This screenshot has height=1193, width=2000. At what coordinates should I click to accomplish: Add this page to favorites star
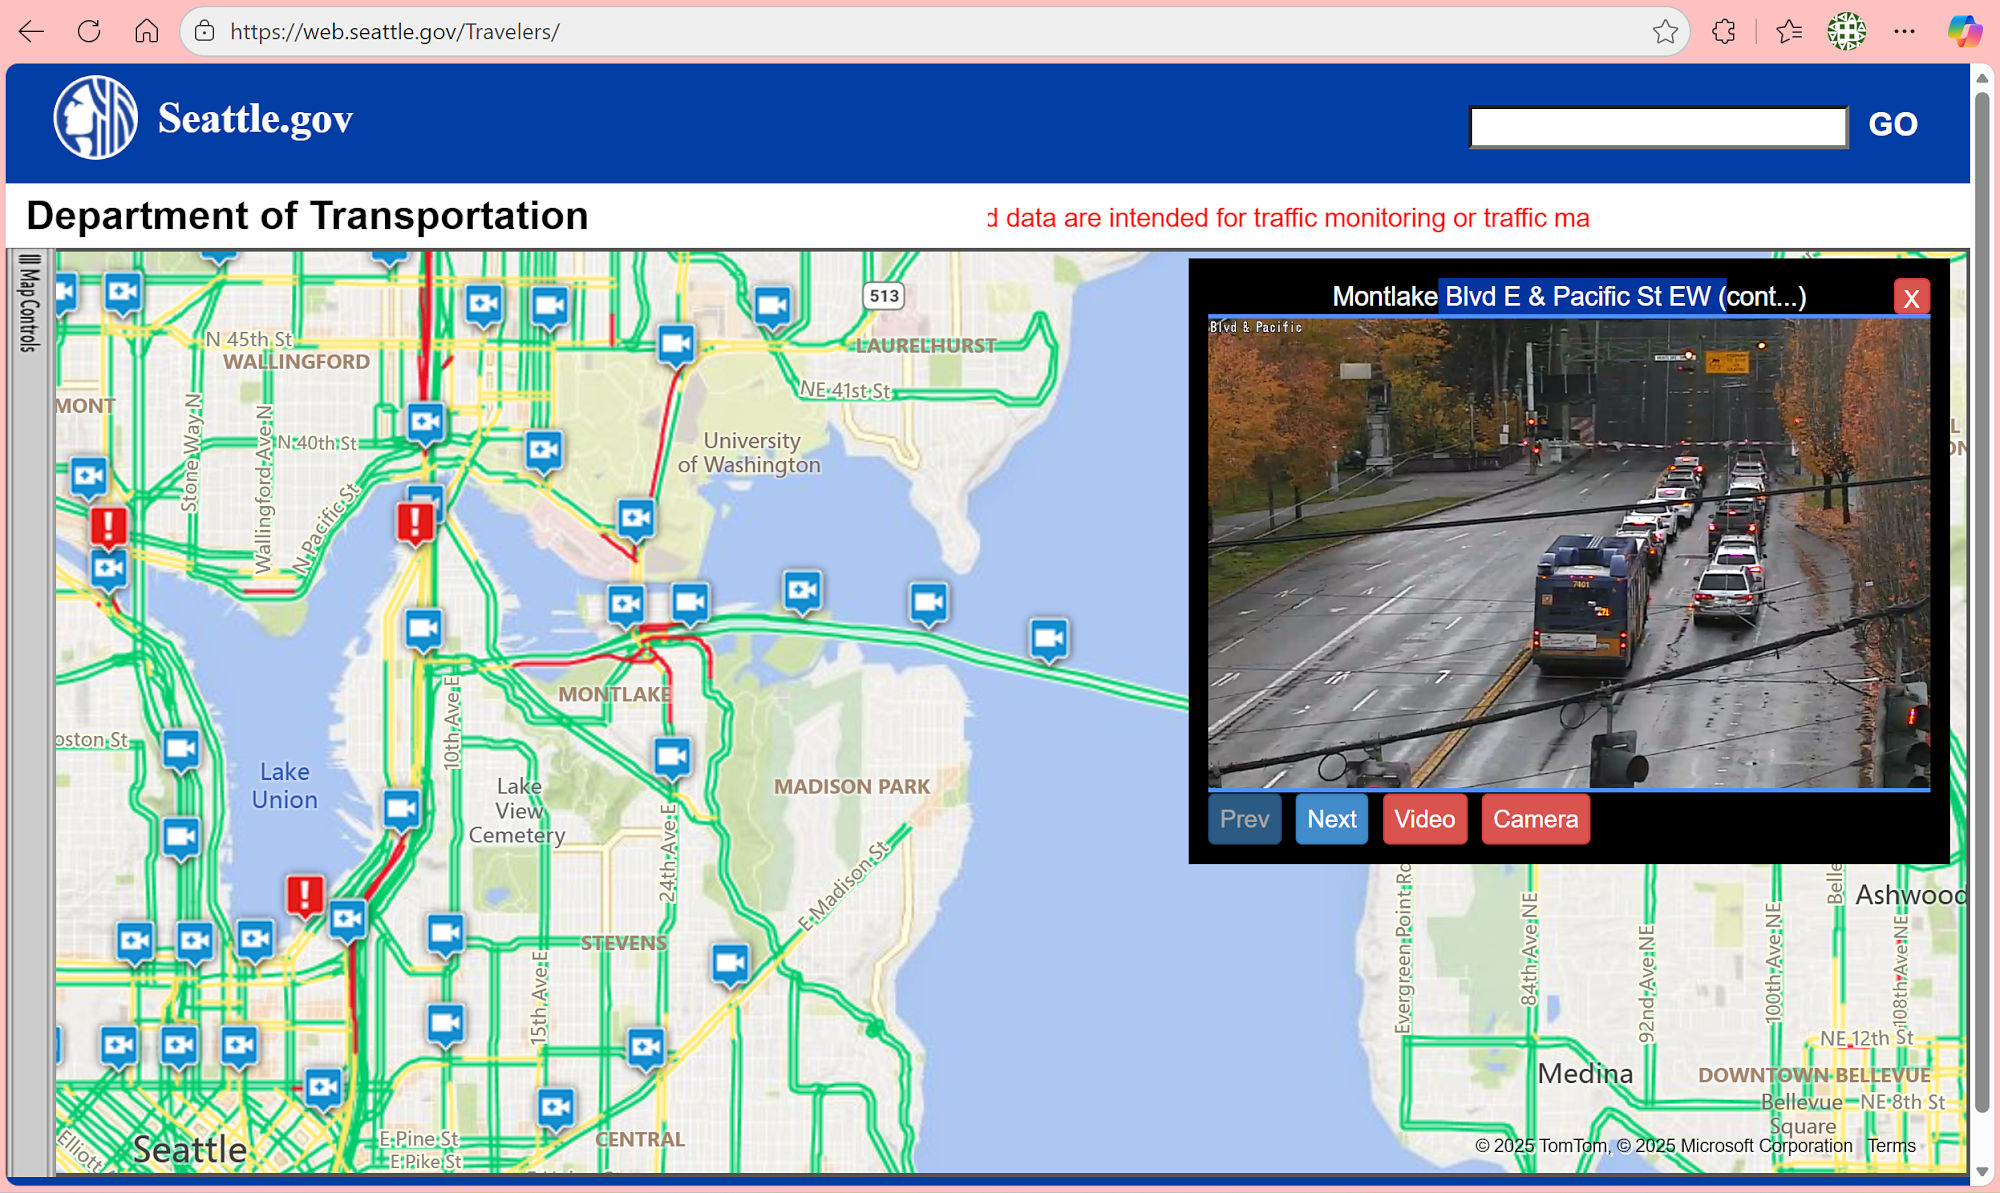pyautogui.click(x=1665, y=31)
